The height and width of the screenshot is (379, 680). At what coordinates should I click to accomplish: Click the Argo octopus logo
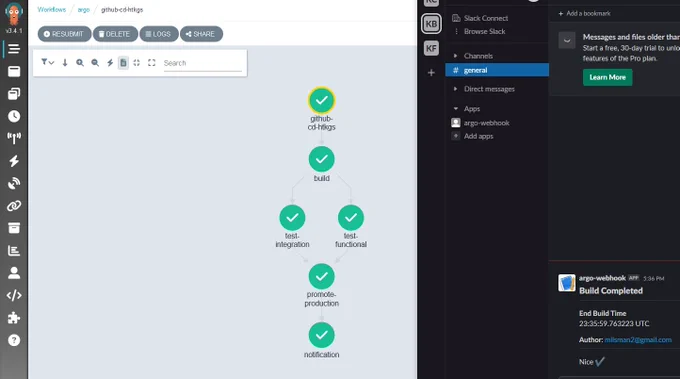click(14, 15)
